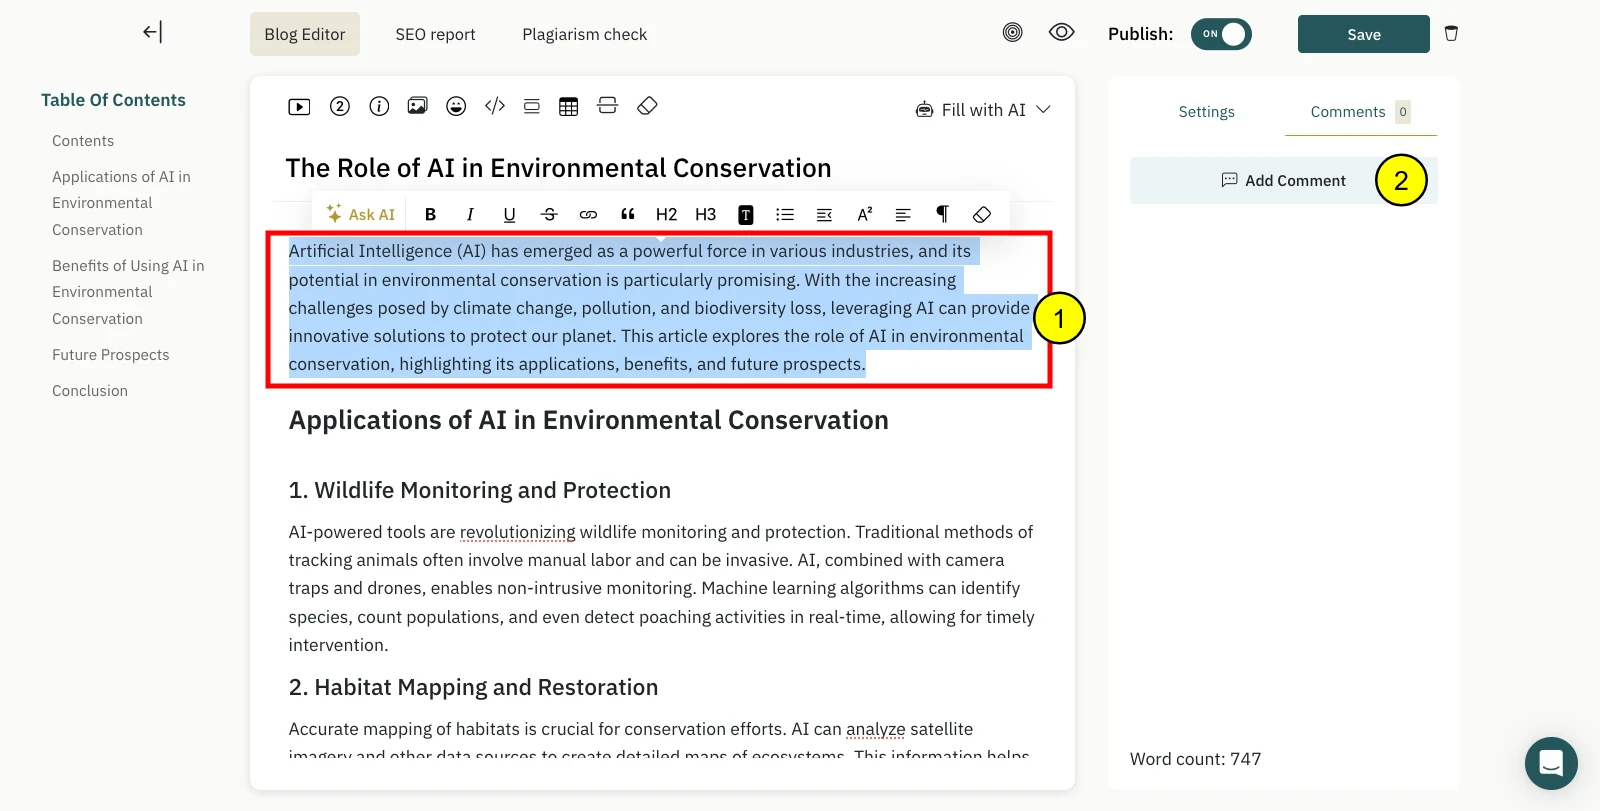This screenshot has width=1600, height=811.
Task: Ask AI about the selected text
Action: click(x=361, y=214)
